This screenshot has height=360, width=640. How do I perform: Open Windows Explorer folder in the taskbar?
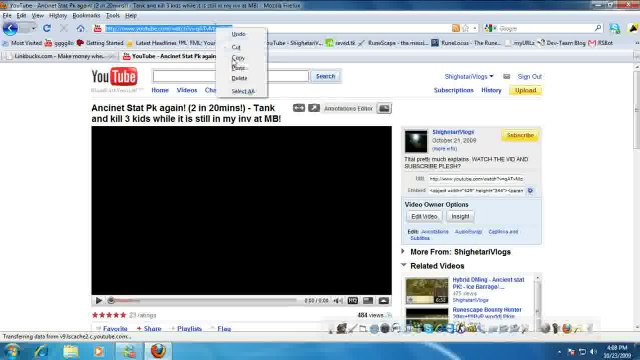70,351
